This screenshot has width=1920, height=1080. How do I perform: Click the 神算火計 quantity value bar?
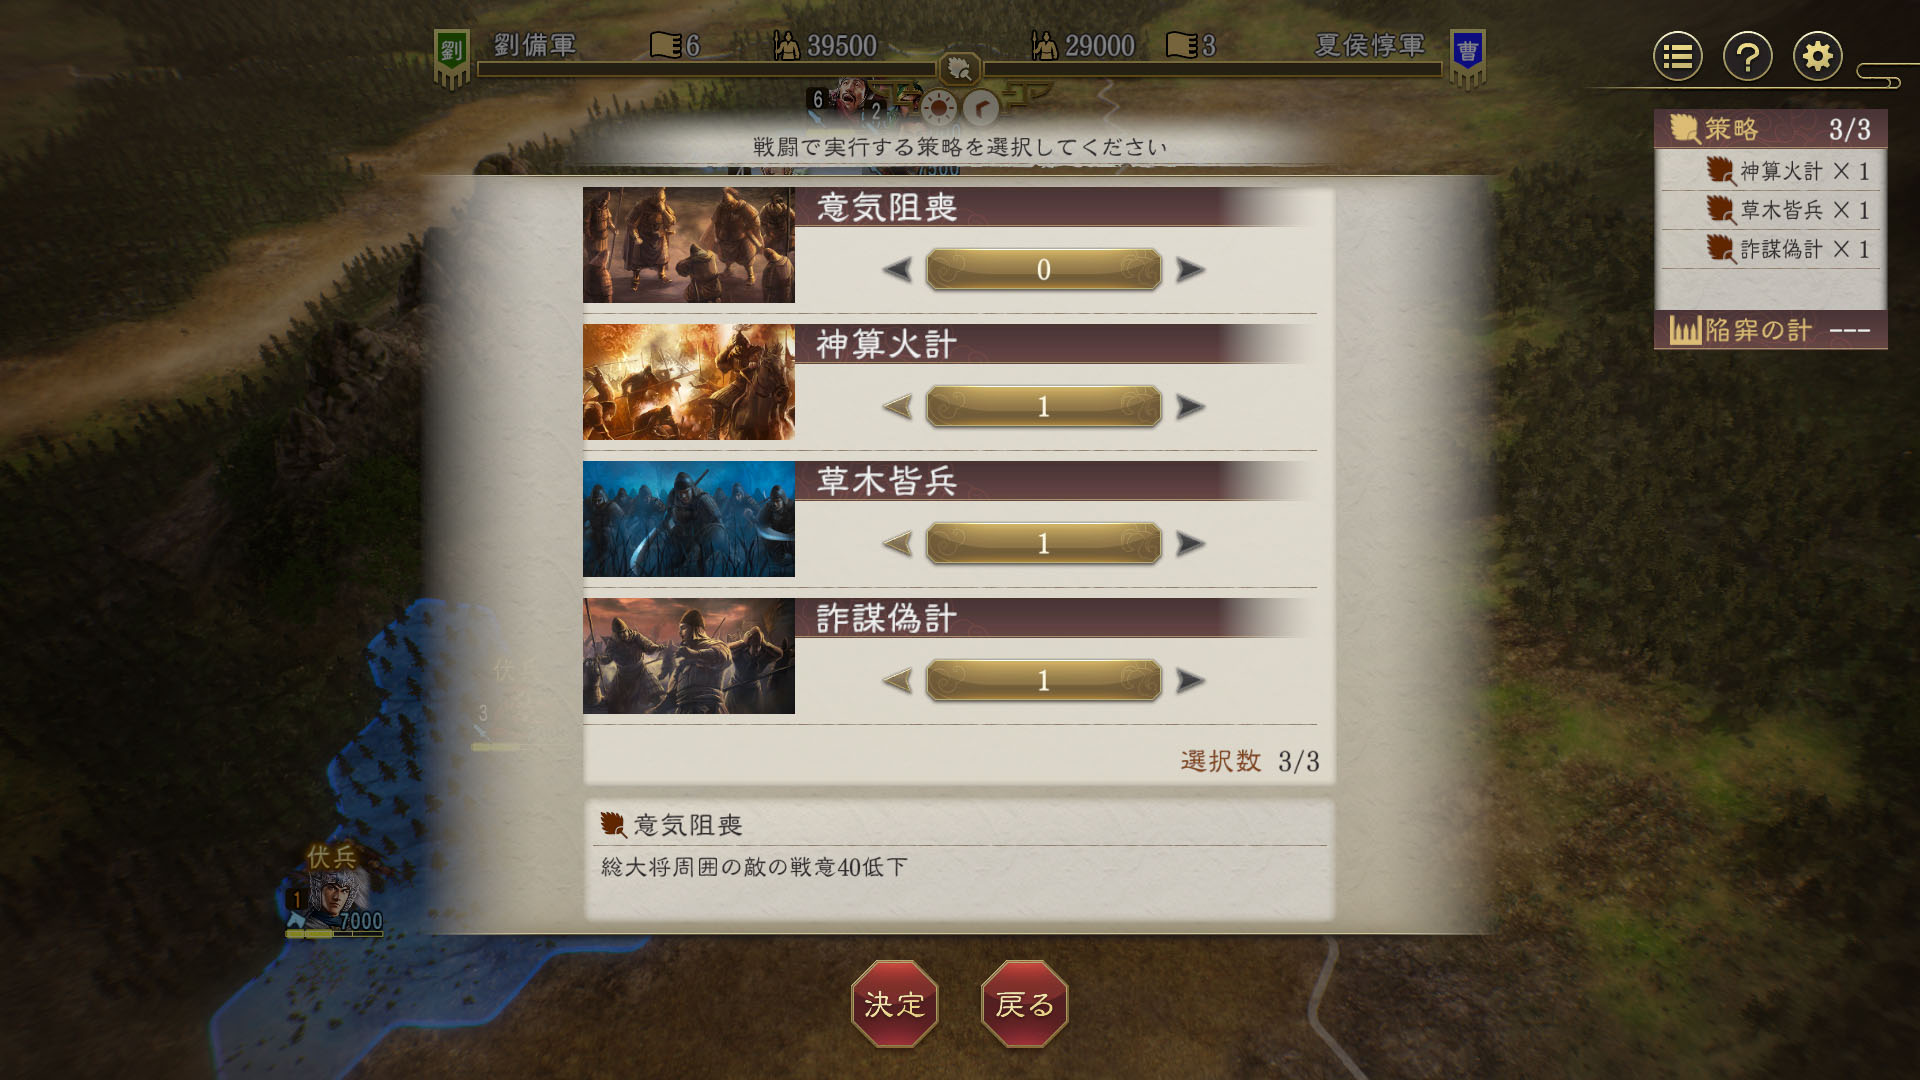pos(1044,407)
